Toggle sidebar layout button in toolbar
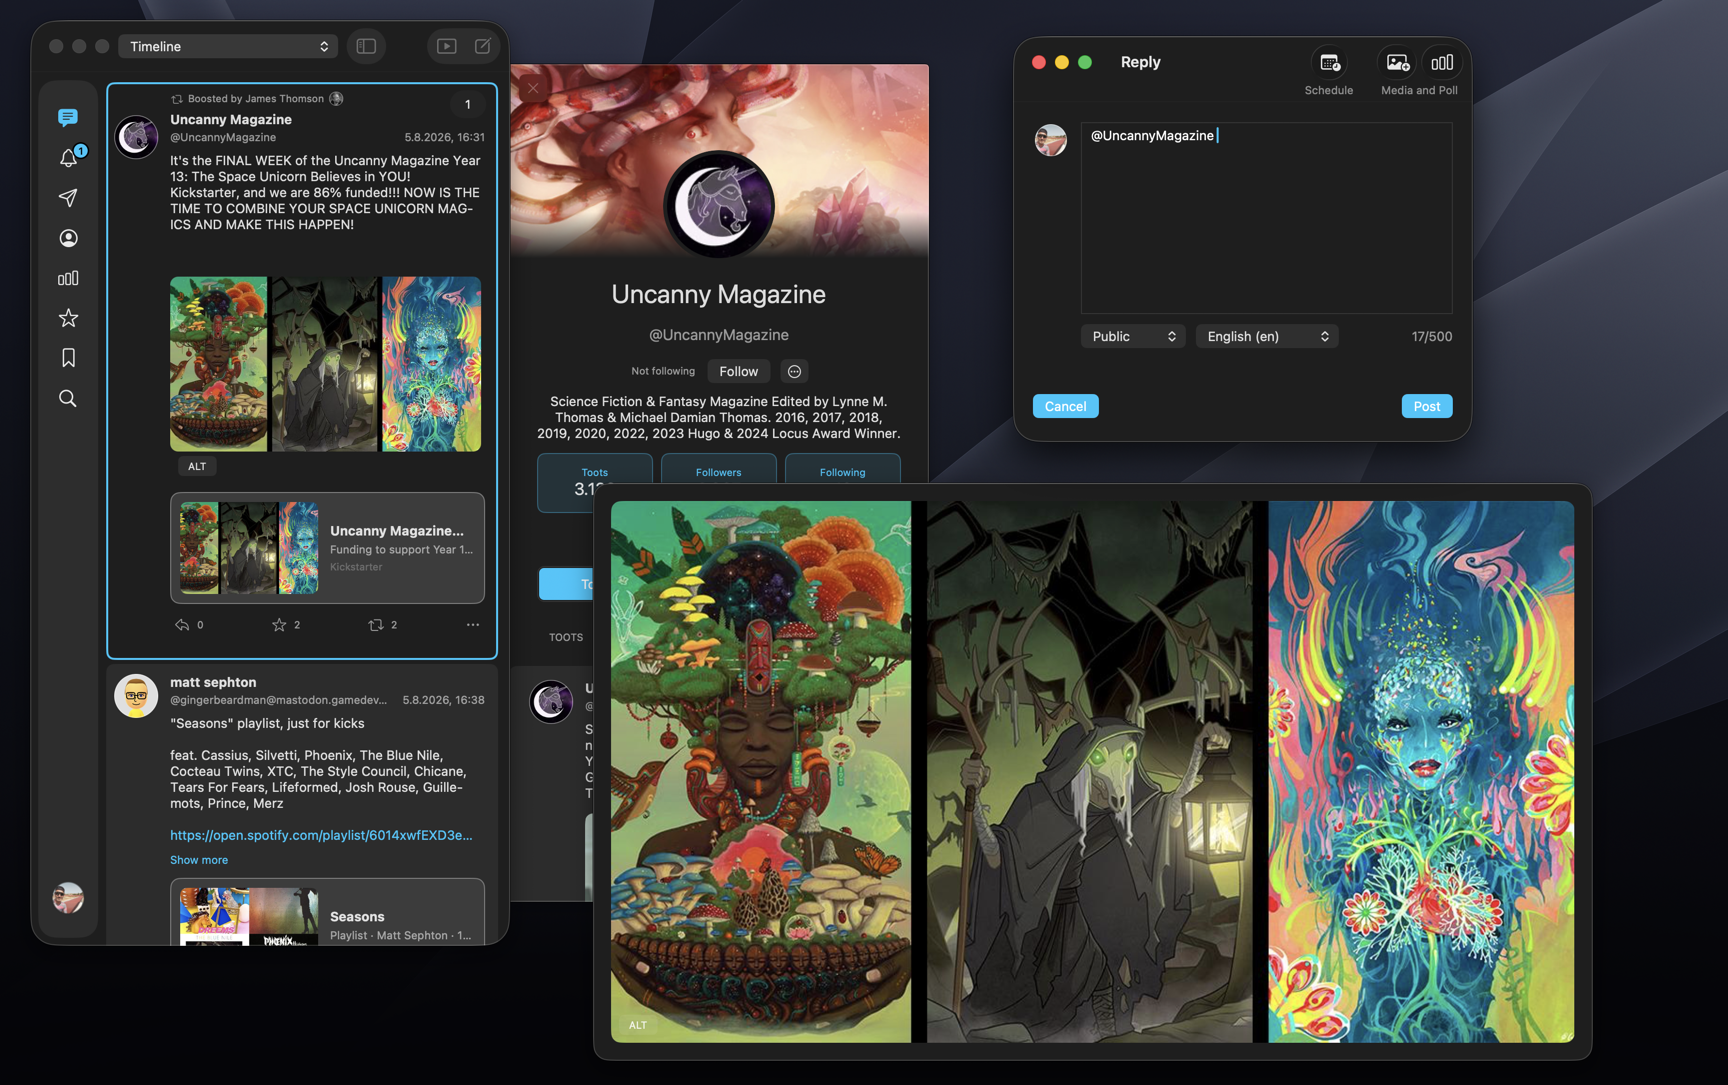The image size is (1728, 1085). tap(366, 46)
